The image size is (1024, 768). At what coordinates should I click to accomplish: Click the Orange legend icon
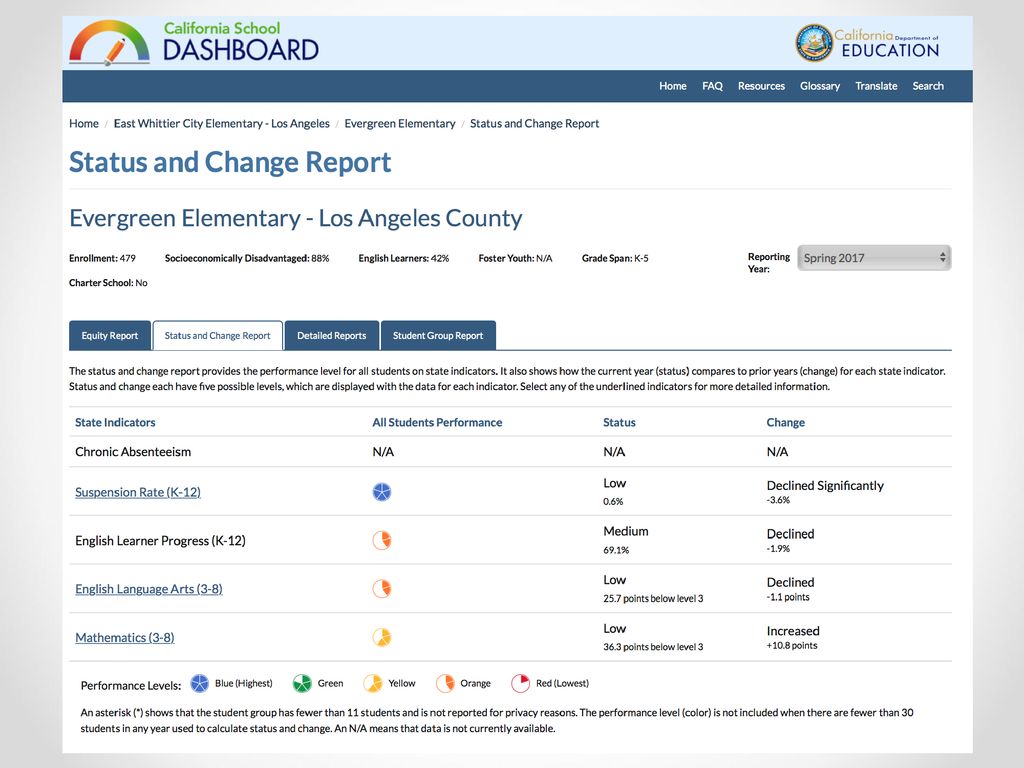click(445, 683)
